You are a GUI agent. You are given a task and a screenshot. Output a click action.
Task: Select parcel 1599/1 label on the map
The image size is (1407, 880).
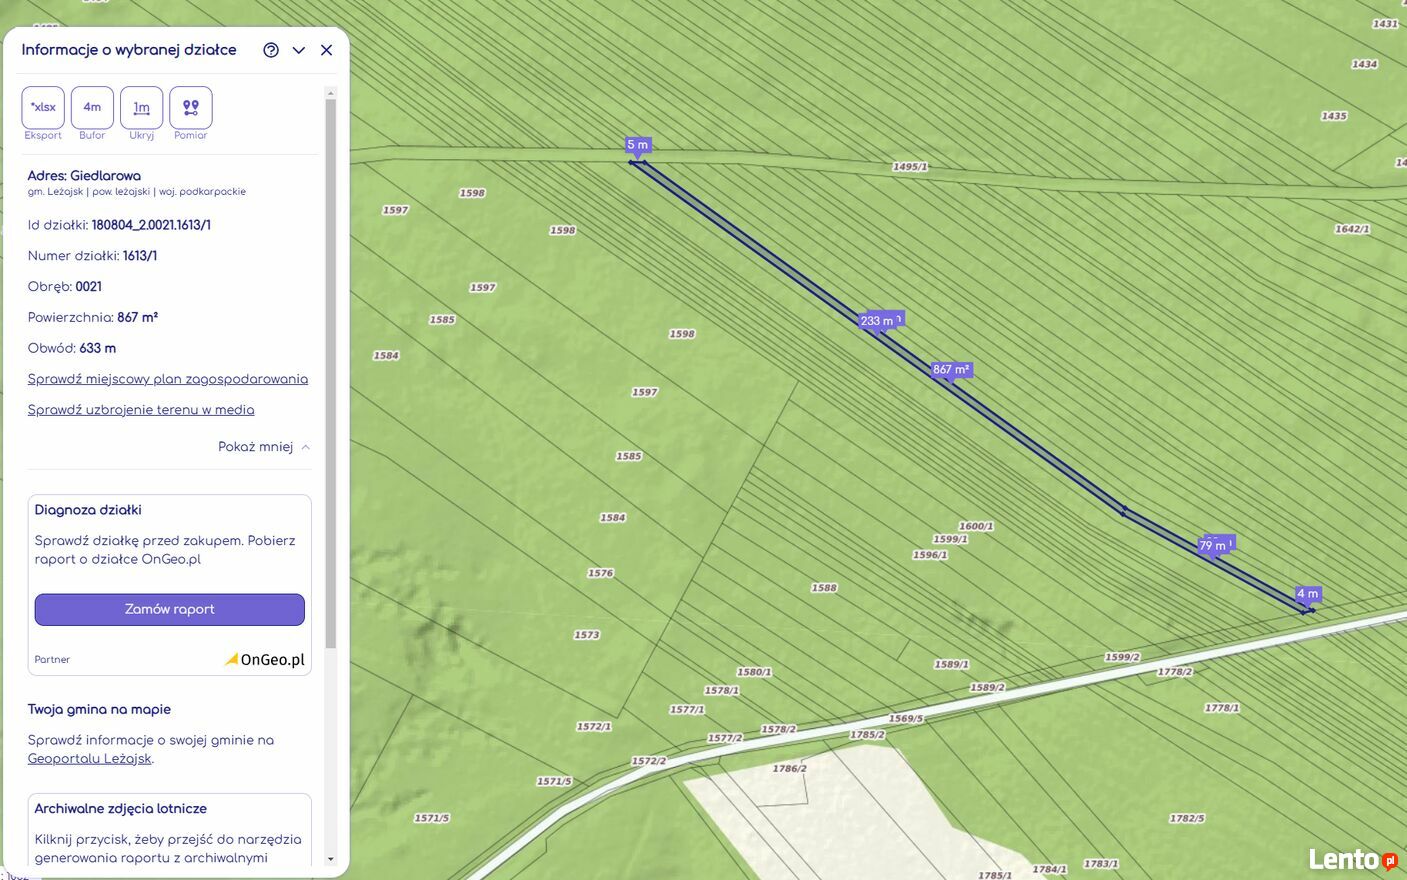[x=950, y=539]
